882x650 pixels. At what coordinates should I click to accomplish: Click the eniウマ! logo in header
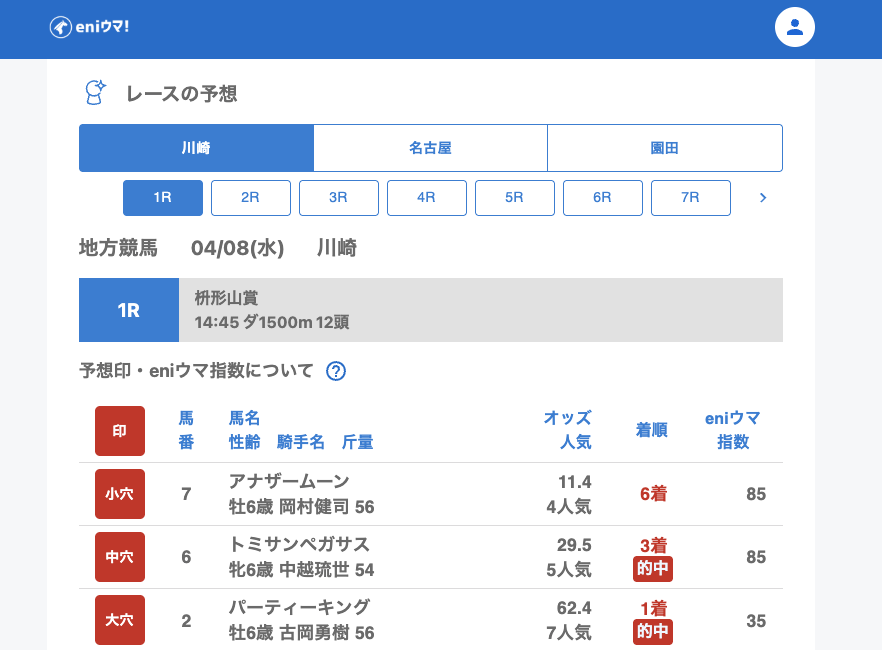pos(89,27)
